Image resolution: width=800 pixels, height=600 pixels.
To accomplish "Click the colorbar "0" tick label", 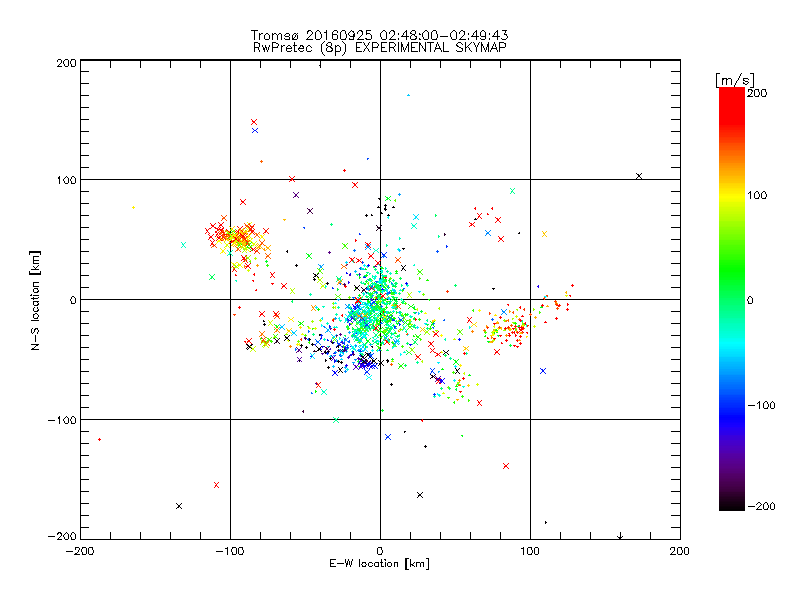I will point(750,301).
